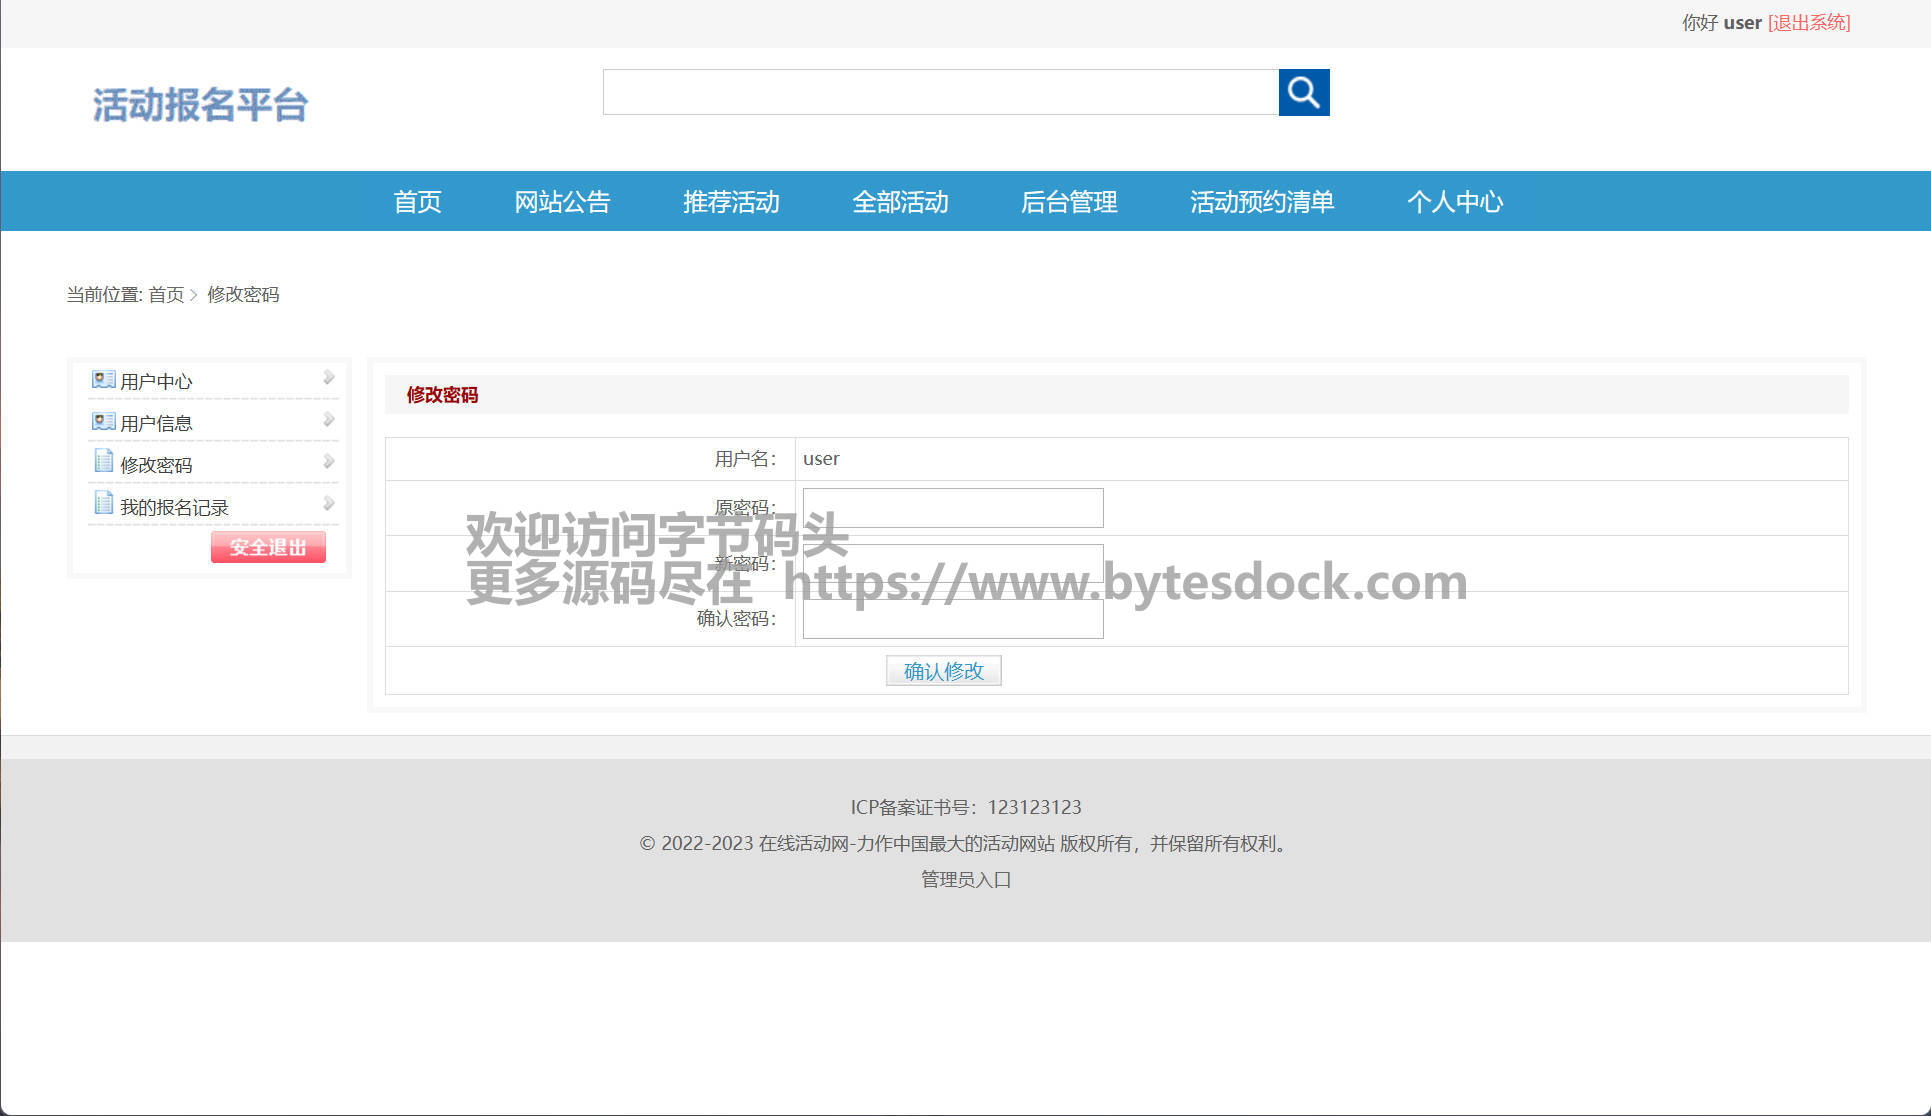
Task: Click the 退出系统 logout link
Action: 1809,22
